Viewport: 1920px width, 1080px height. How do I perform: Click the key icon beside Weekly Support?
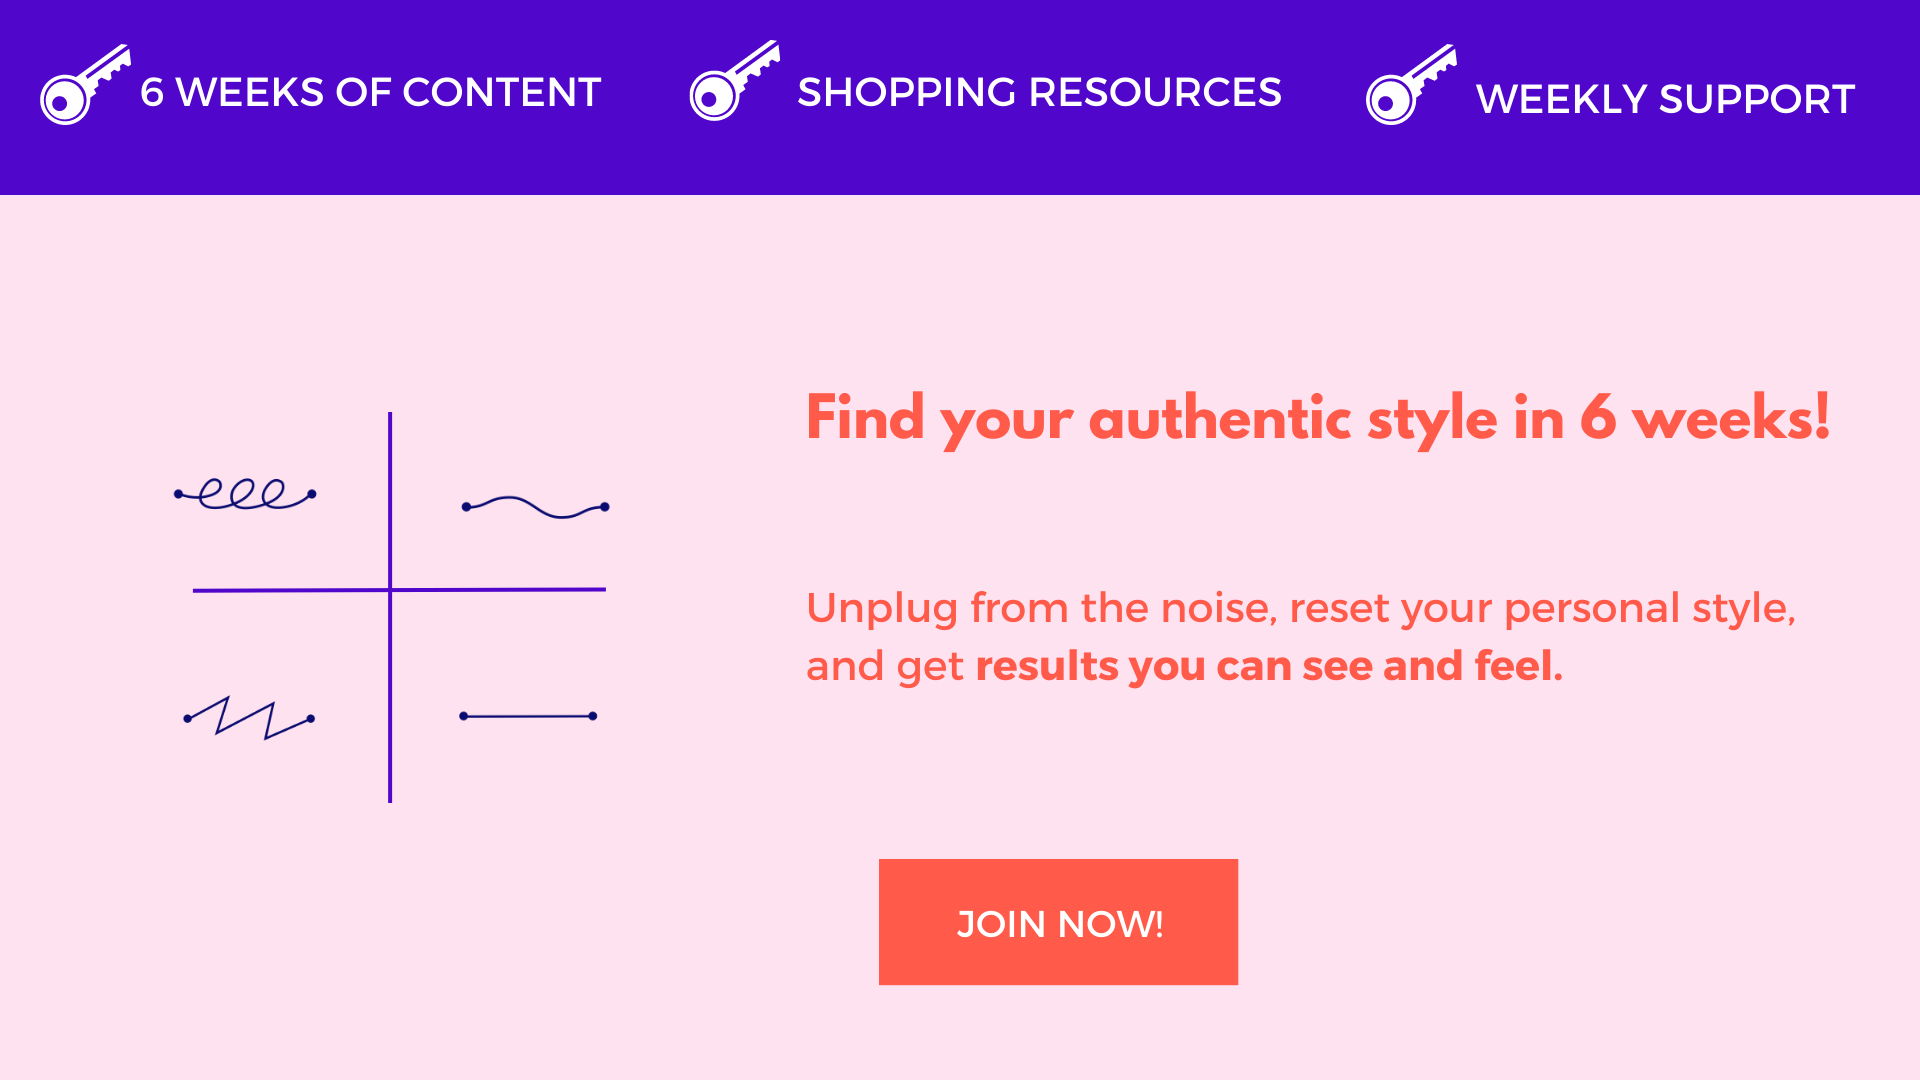coord(1411,85)
